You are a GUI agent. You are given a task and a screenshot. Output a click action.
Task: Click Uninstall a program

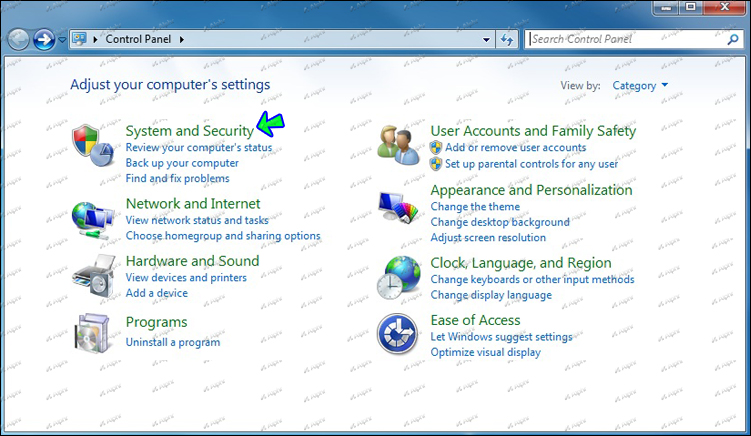(173, 342)
